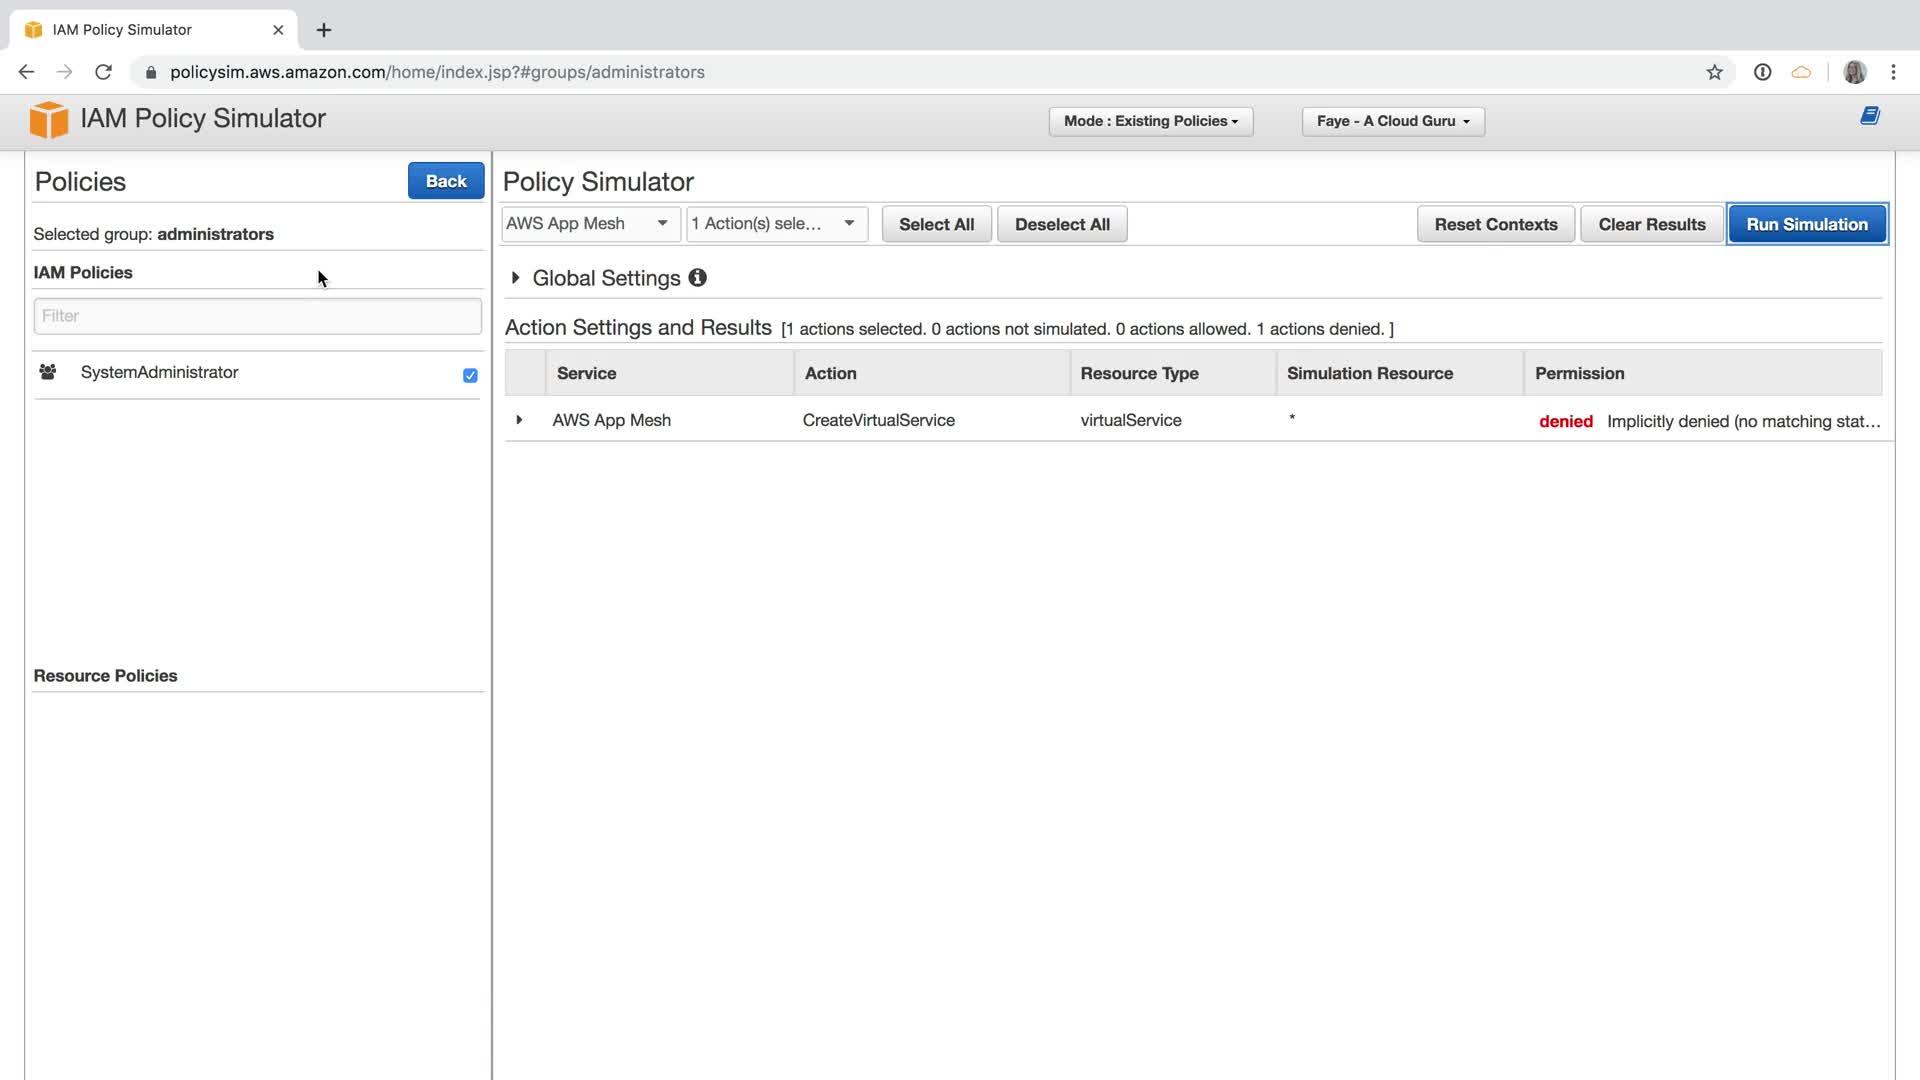Screen dimensions: 1920x1080
Task: Bookmark page with star icon
Action: [1714, 72]
